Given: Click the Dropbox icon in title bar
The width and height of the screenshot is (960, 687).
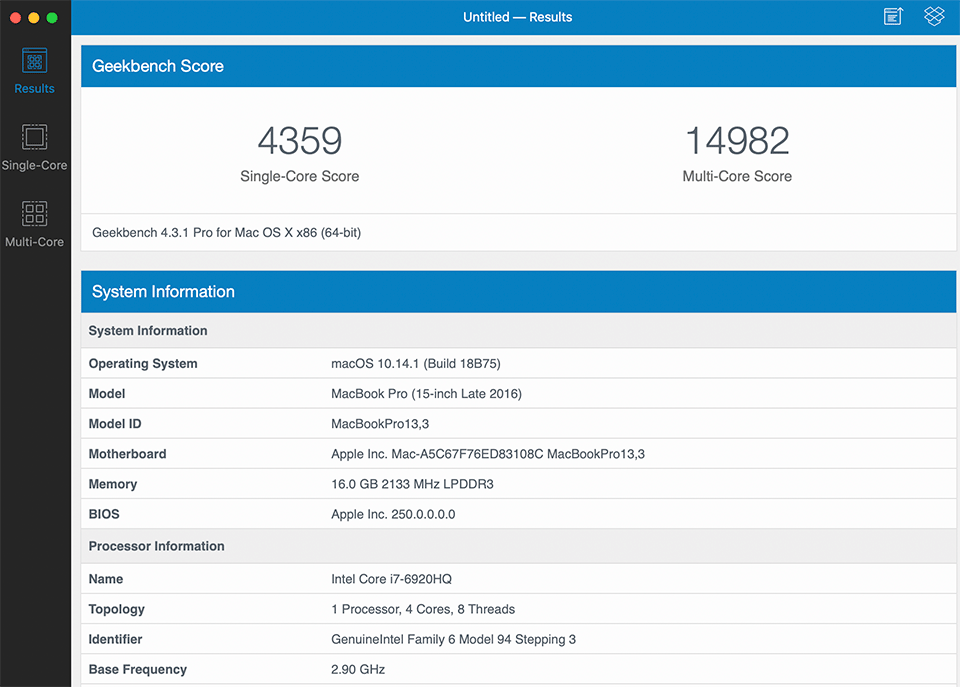Looking at the screenshot, I should coord(934,17).
